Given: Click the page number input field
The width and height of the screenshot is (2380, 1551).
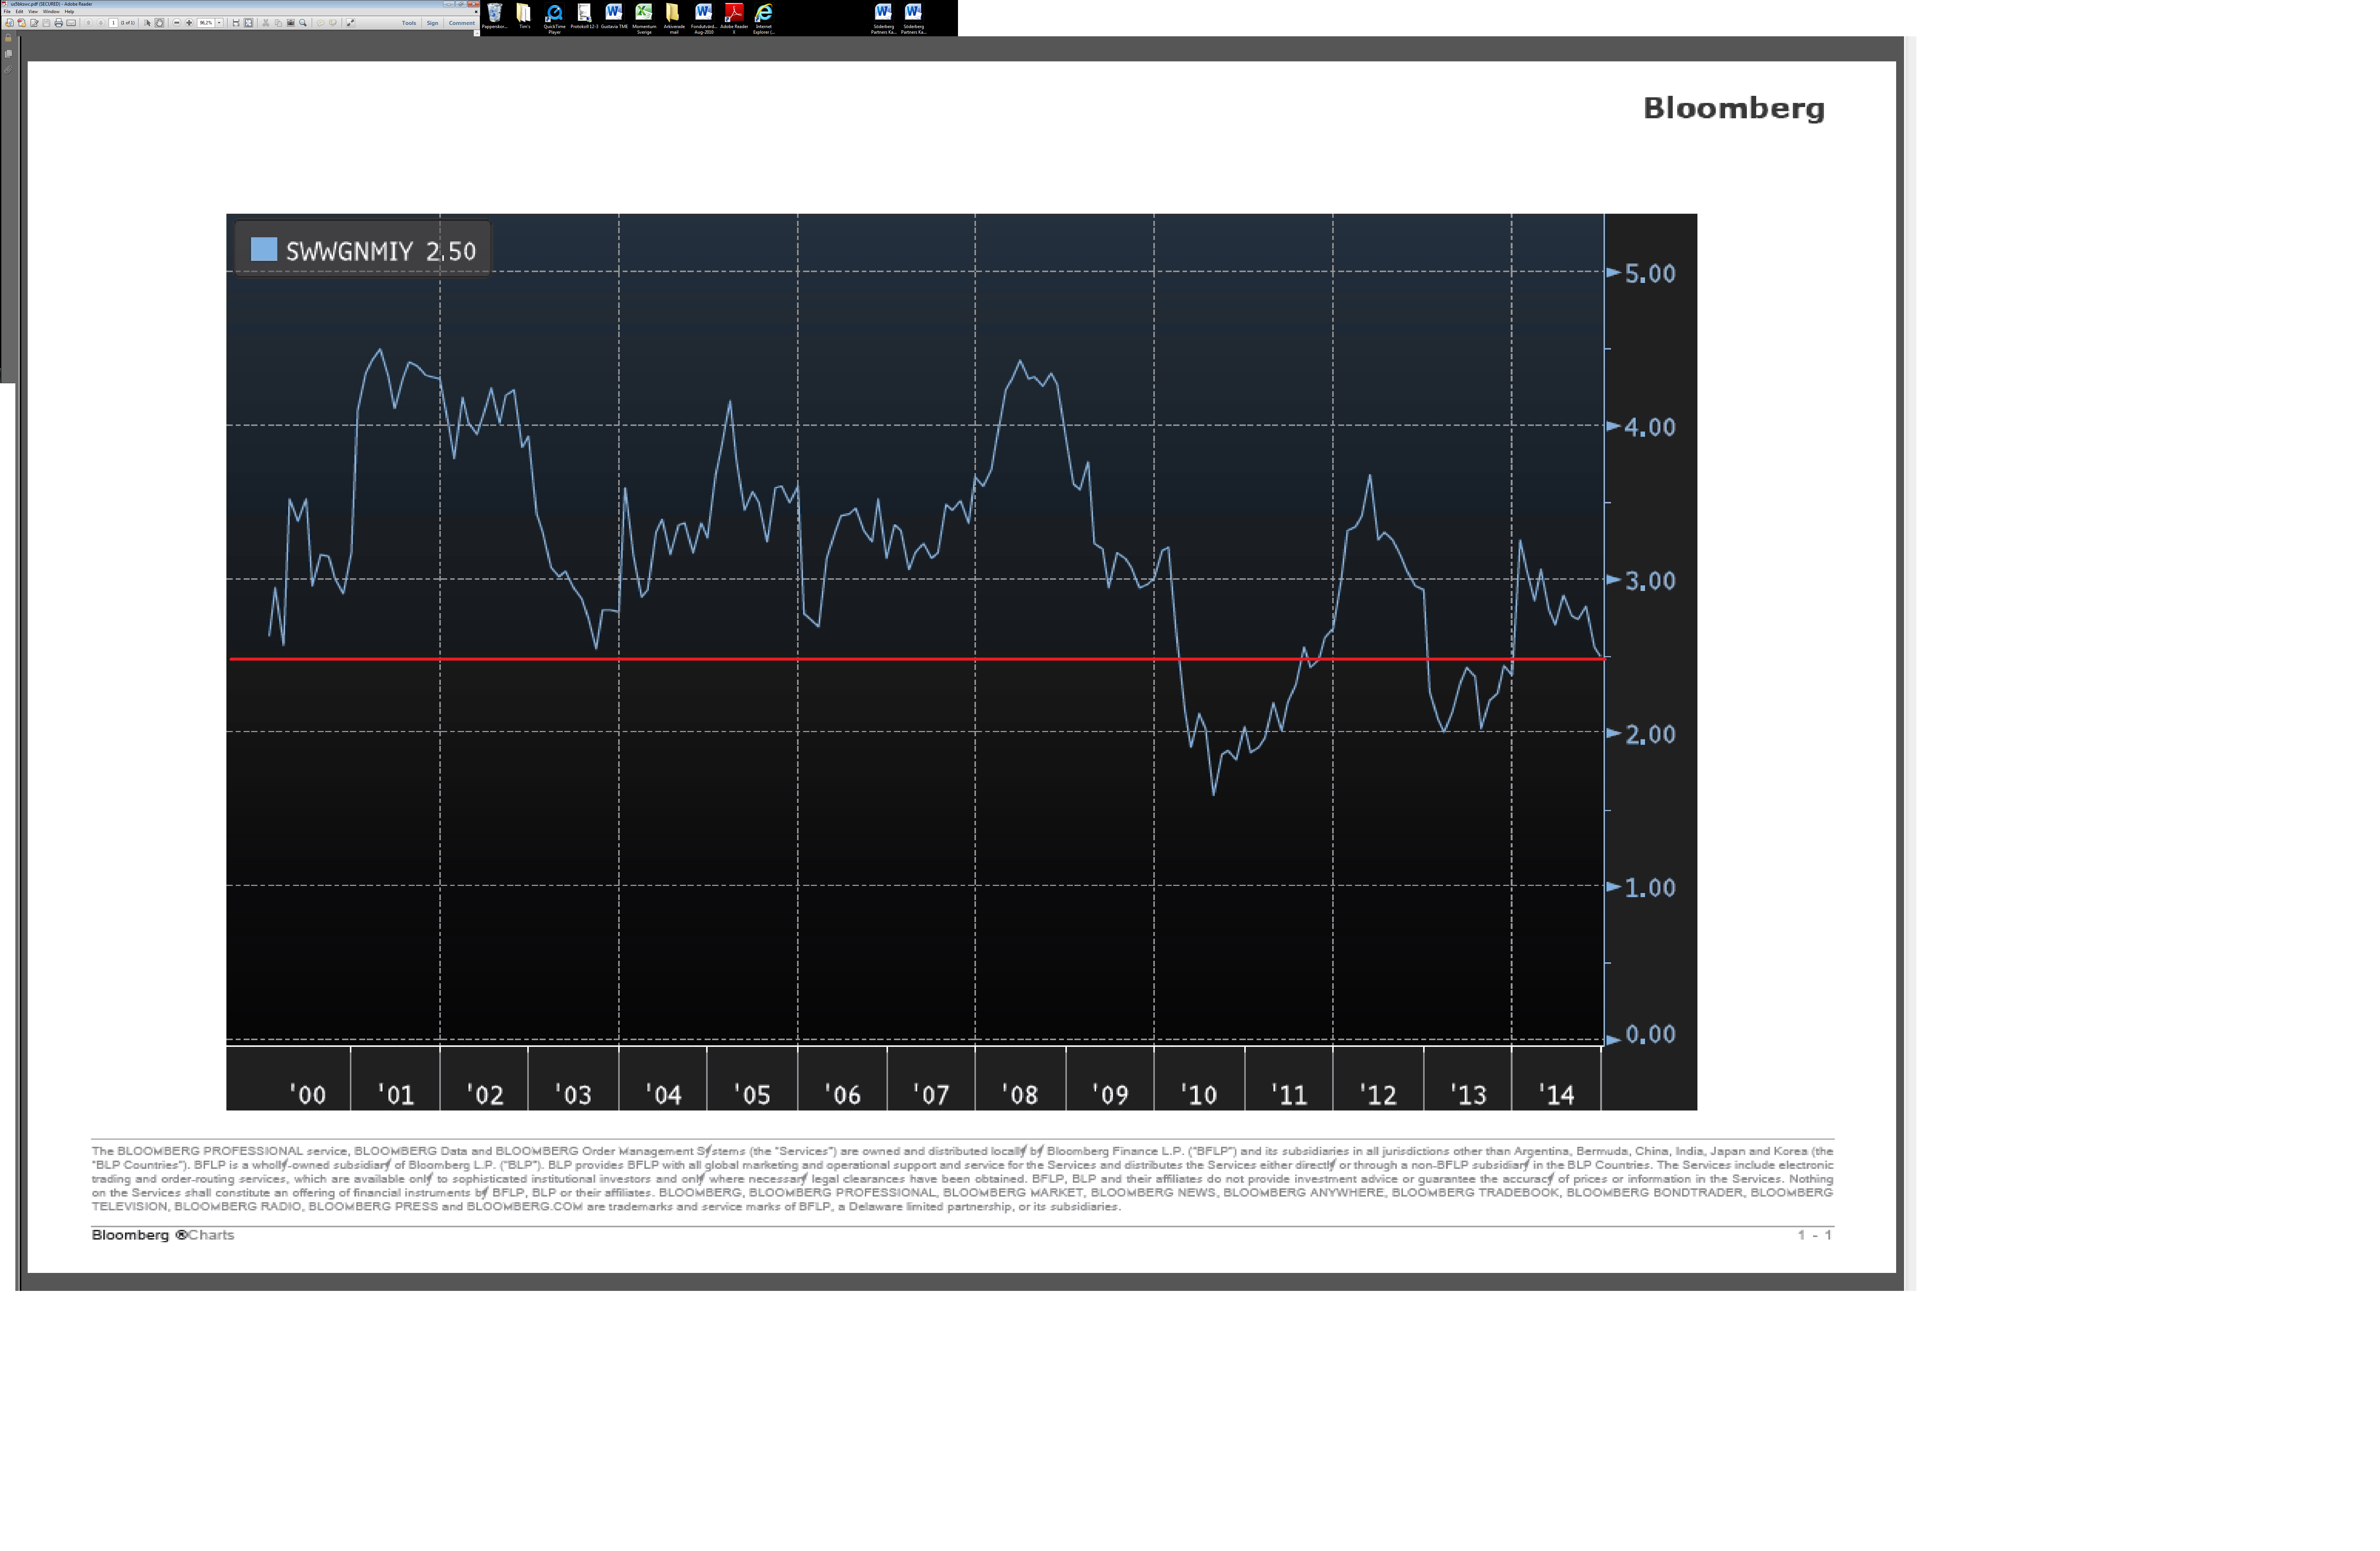Looking at the screenshot, I should (x=113, y=23).
